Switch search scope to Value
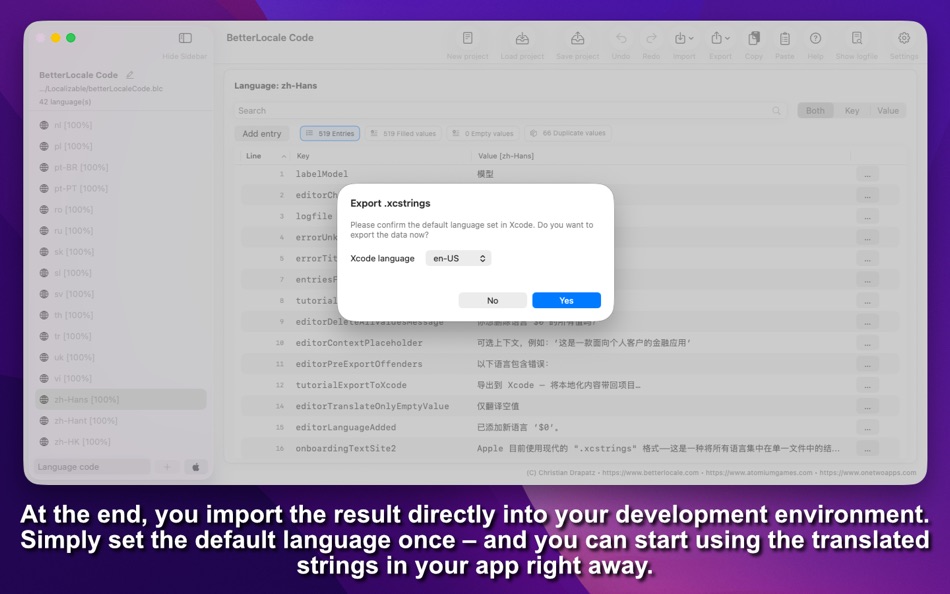The width and height of the screenshot is (950, 594). tap(887, 110)
